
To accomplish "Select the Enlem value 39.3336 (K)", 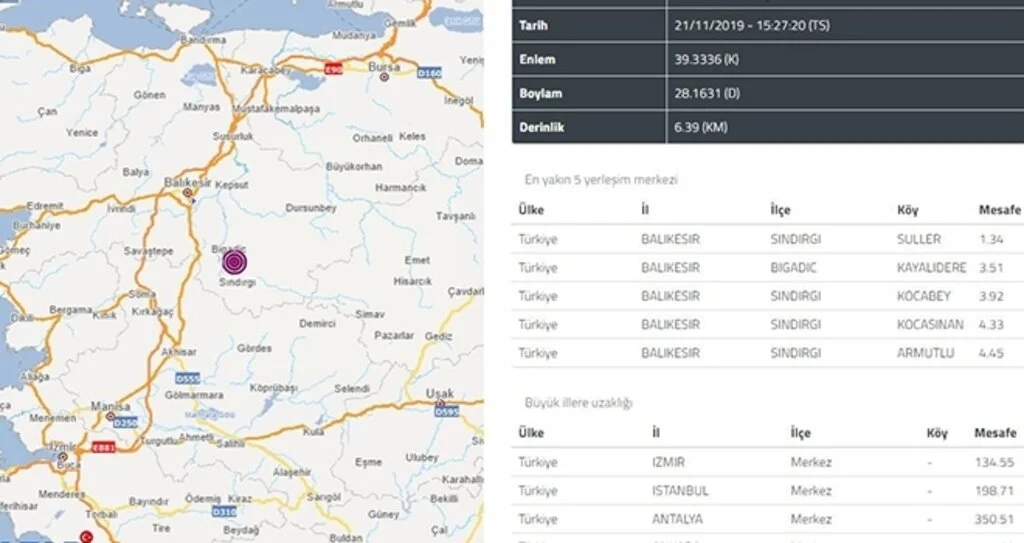I will click(x=706, y=59).
